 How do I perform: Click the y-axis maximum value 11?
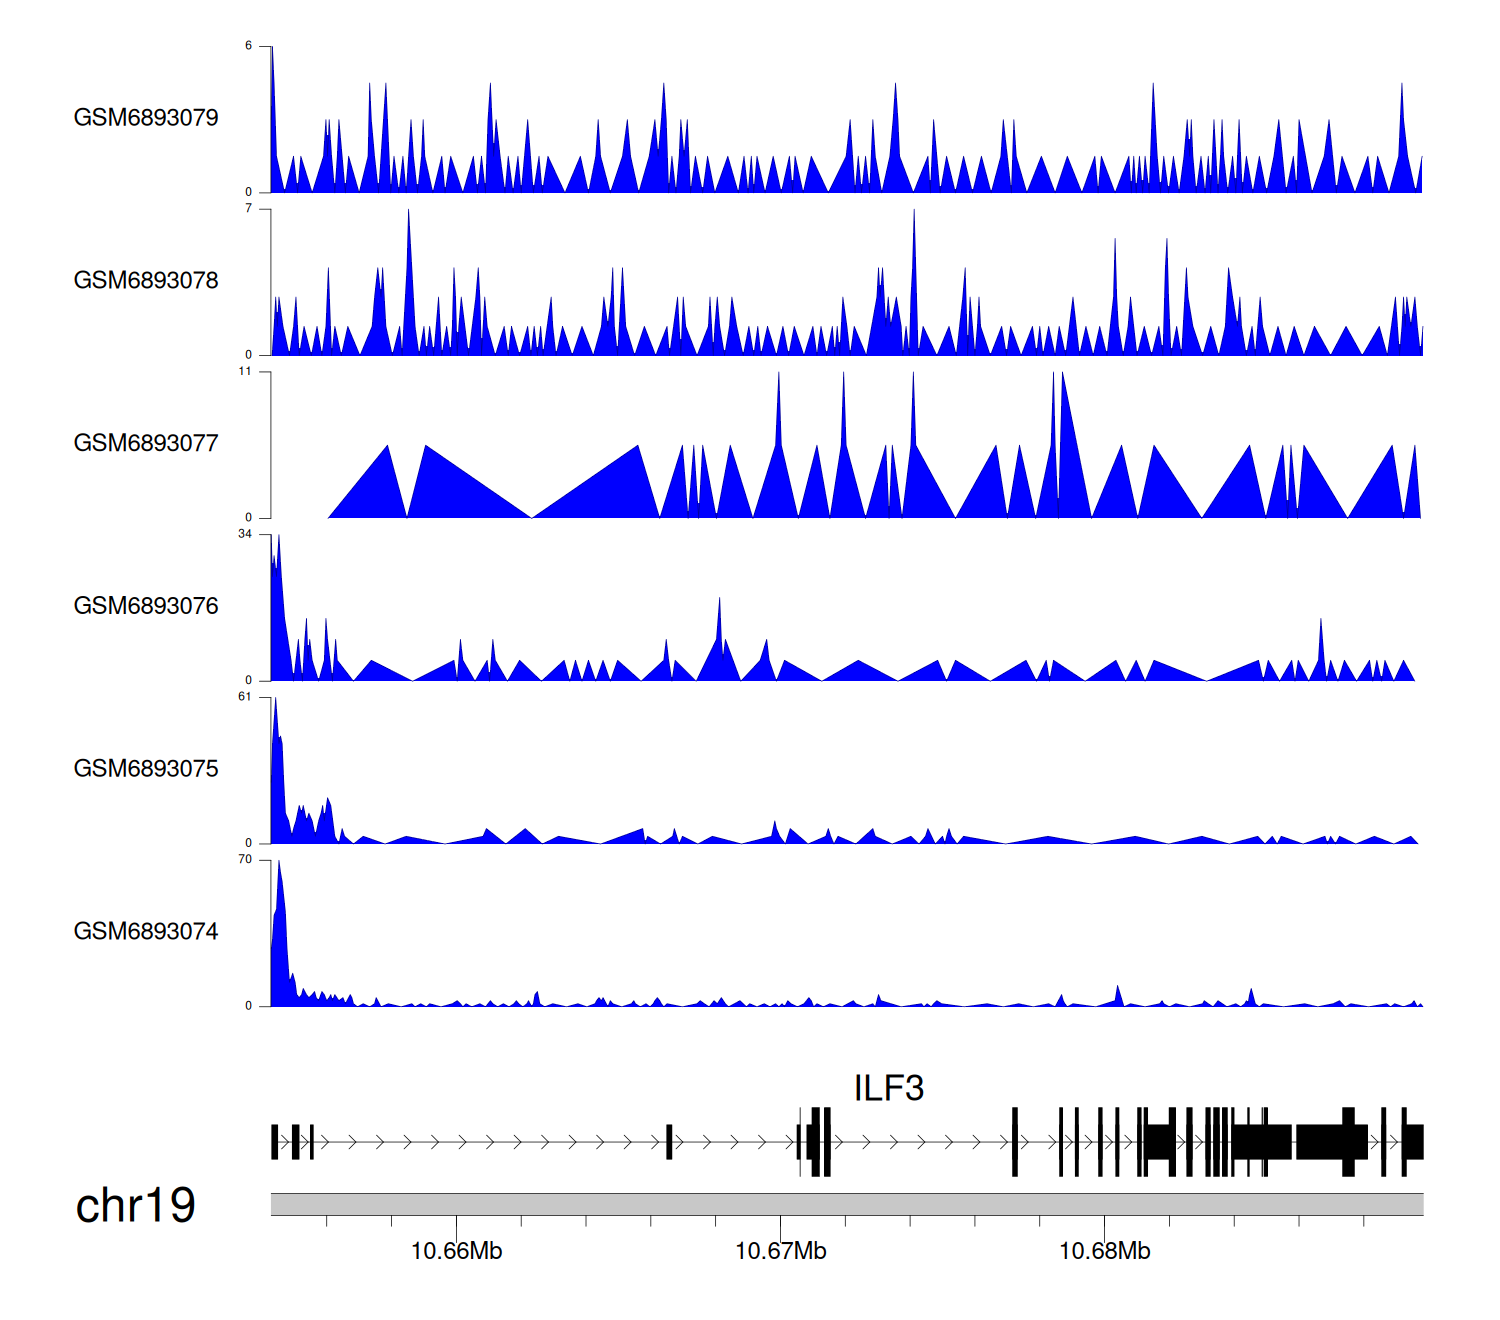245,371
